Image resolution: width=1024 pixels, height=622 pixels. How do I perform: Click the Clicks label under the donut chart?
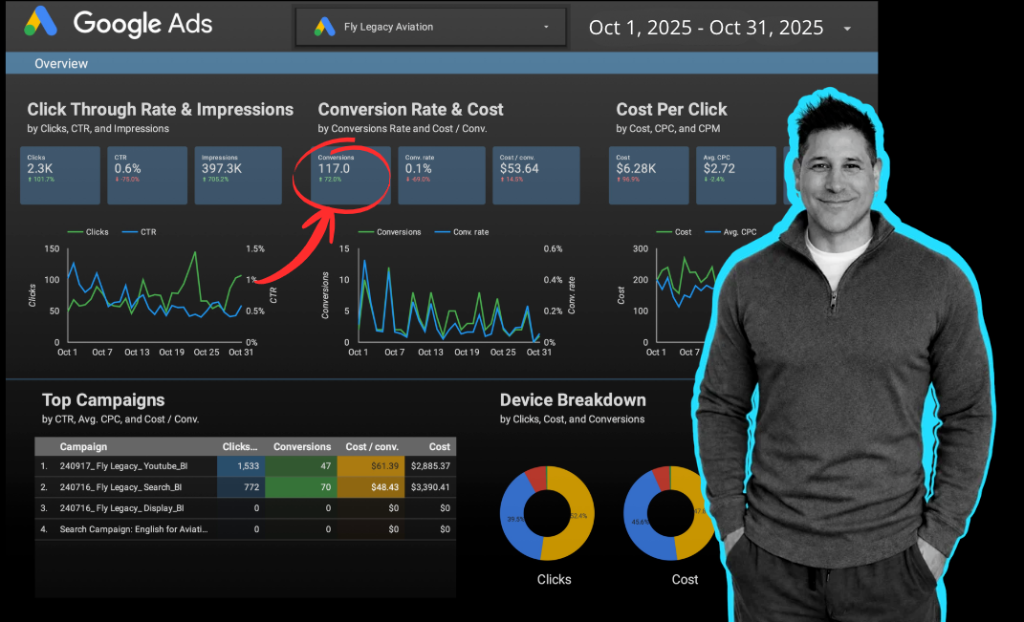pyautogui.click(x=554, y=580)
